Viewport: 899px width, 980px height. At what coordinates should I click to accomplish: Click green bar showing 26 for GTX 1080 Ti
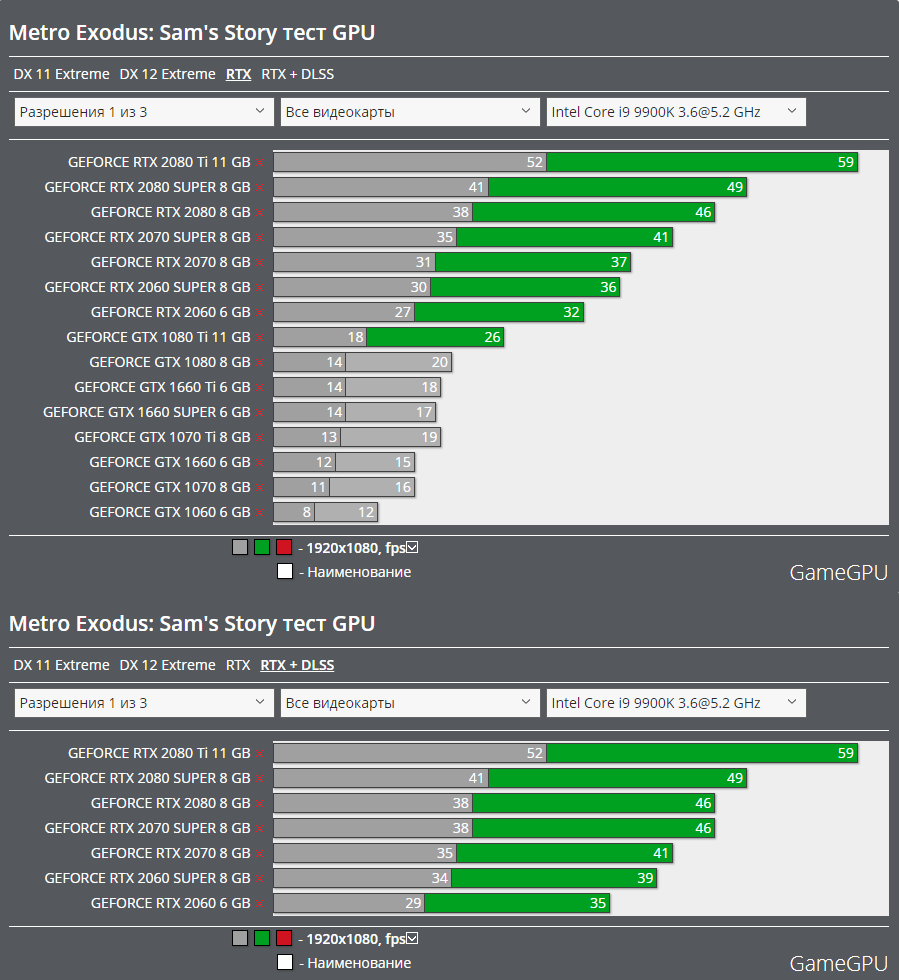(435, 338)
